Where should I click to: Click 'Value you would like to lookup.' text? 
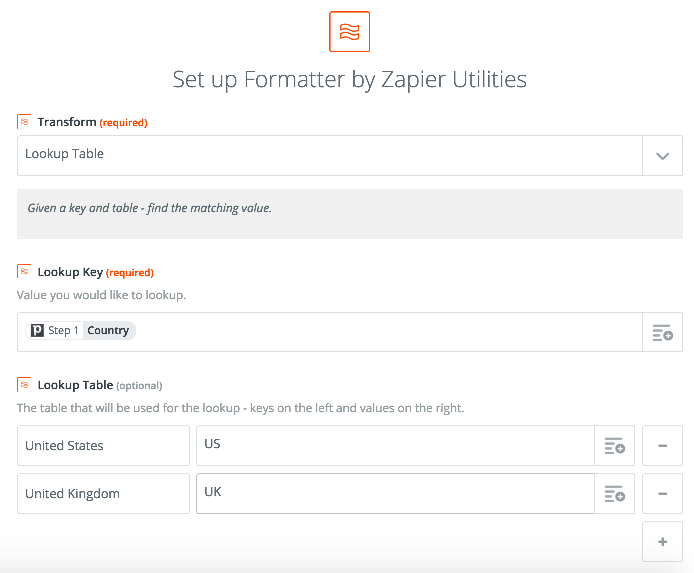tap(101, 295)
